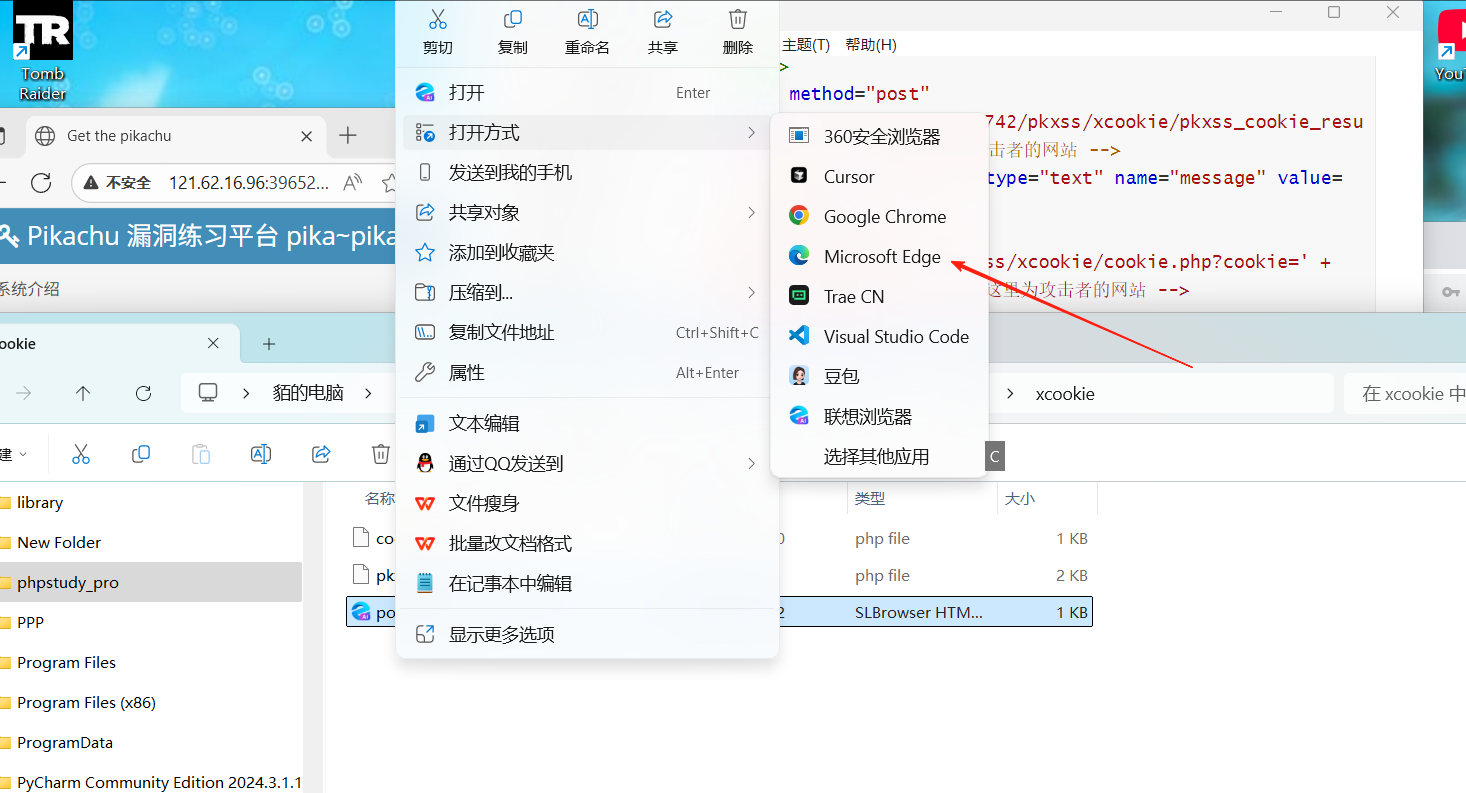The width and height of the screenshot is (1466, 793).
Task: Close the Get the pikachu tab
Action: (307, 136)
